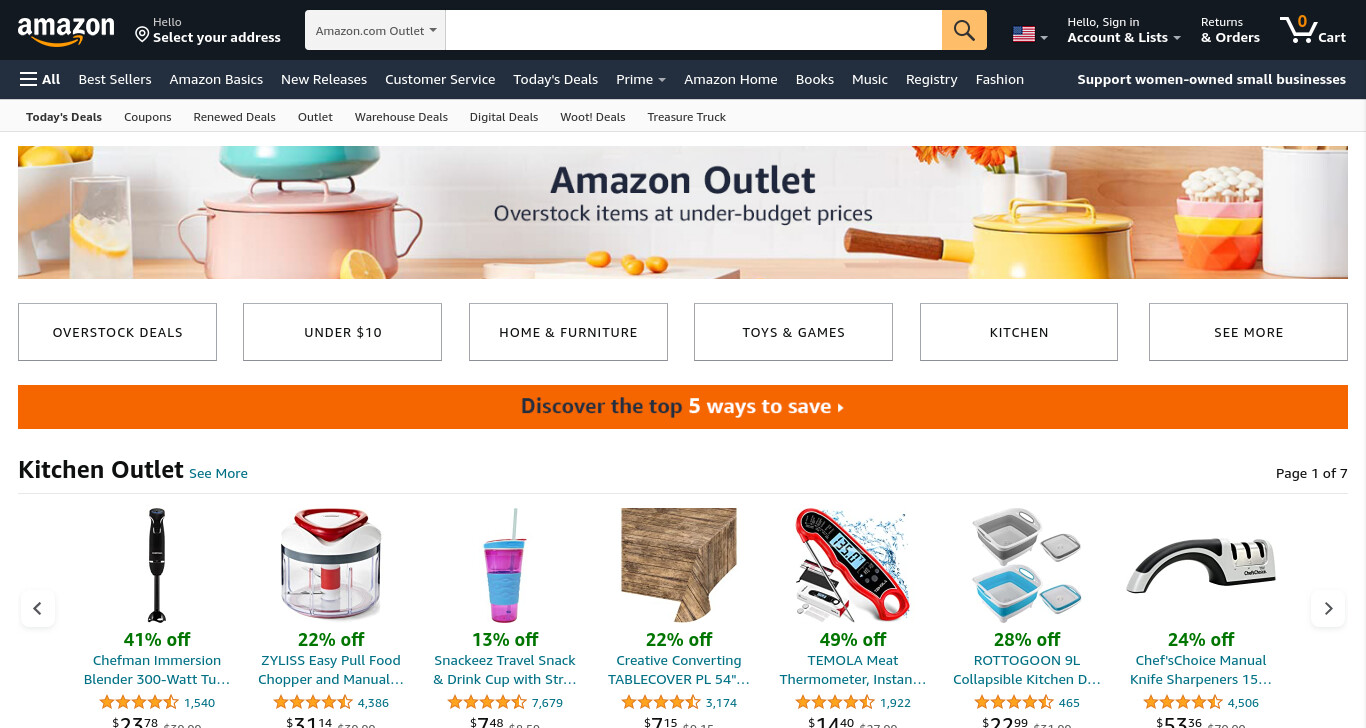Image resolution: width=1366 pixels, height=728 pixels.
Task: Open the See More link beside Kitchen Outlet
Action: pos(218,473)
